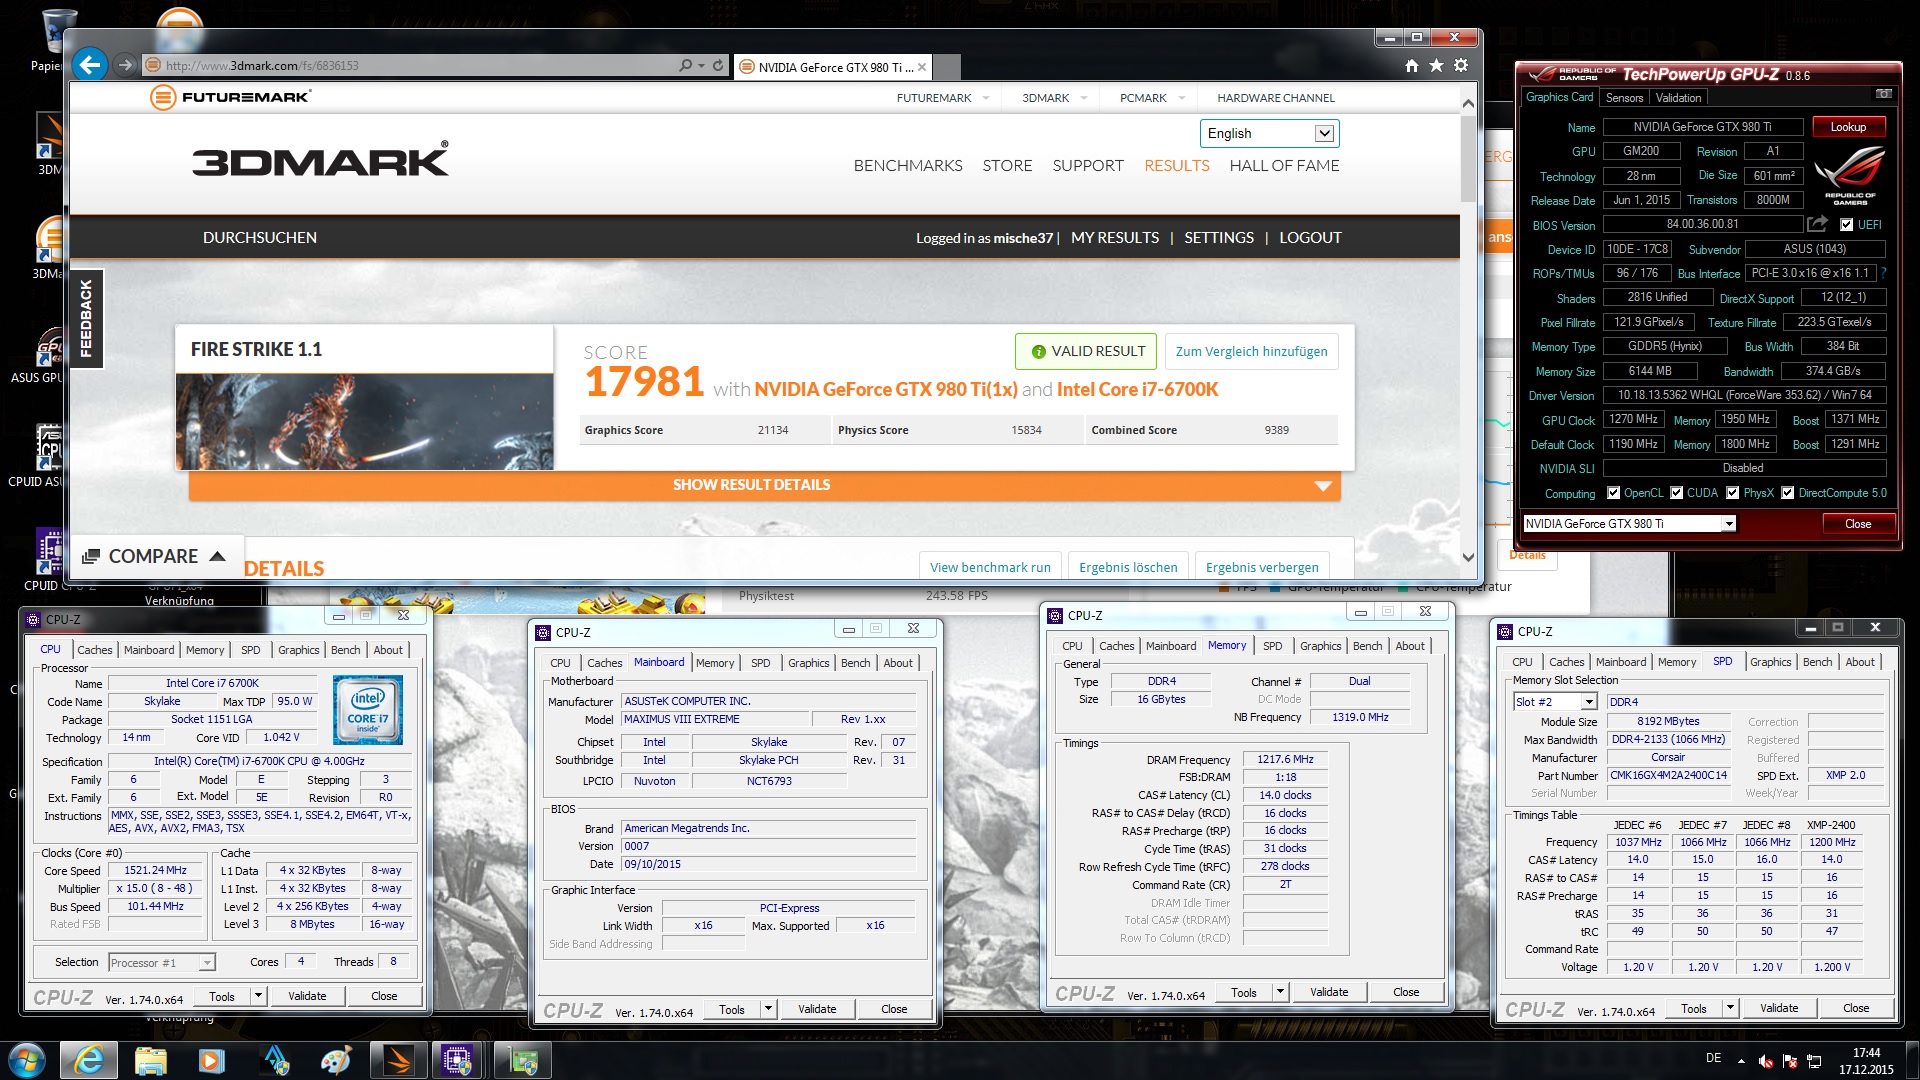
Task: Click the browser forward arrow button
Action: 125,65
